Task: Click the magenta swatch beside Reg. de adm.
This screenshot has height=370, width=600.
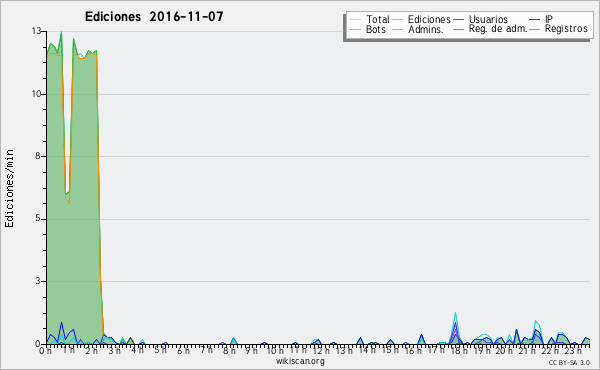Action: pos(458,29)
